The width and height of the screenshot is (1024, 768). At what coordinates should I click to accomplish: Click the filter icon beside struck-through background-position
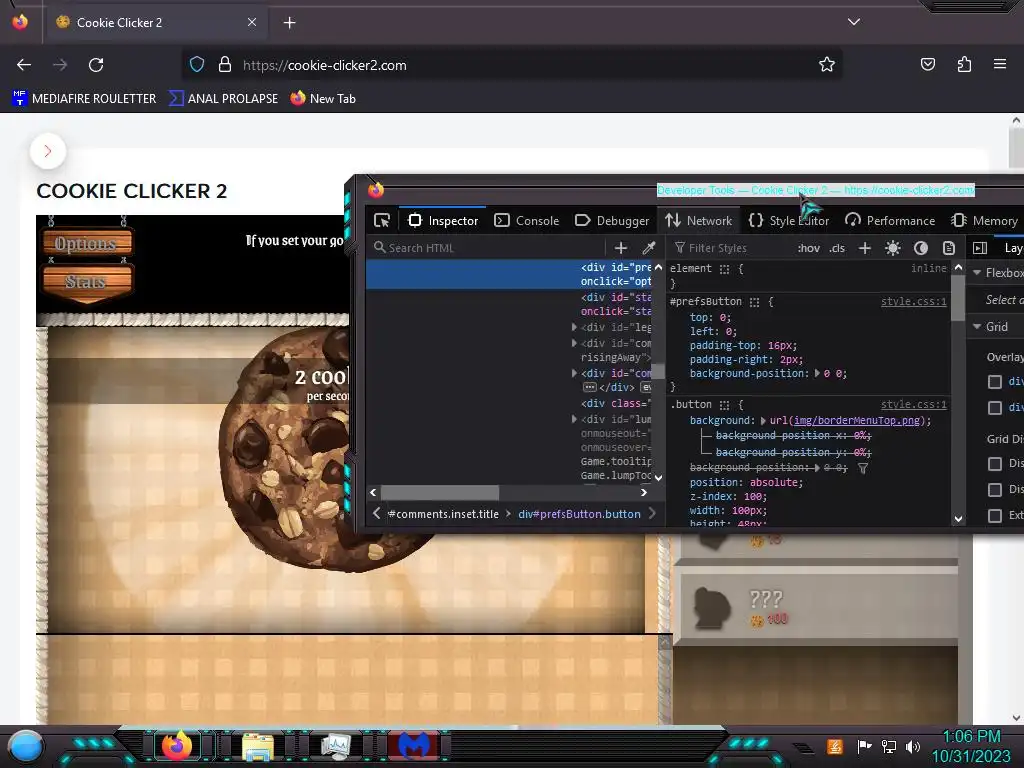(x=863, y=468)
